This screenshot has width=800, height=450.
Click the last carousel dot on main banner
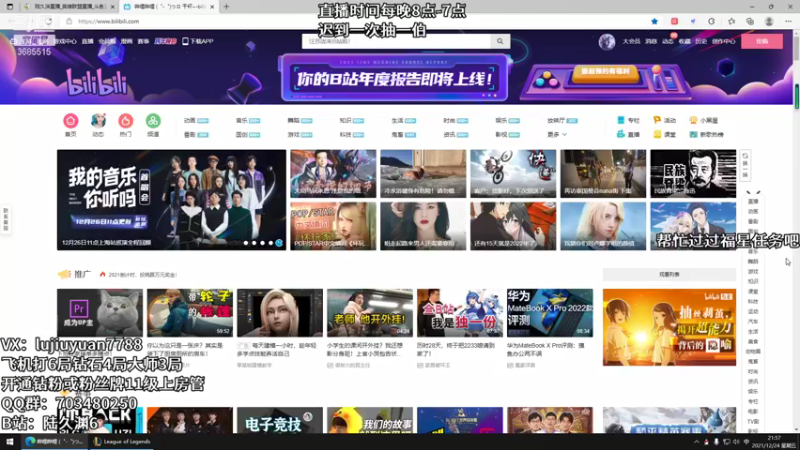click(279, 243)
